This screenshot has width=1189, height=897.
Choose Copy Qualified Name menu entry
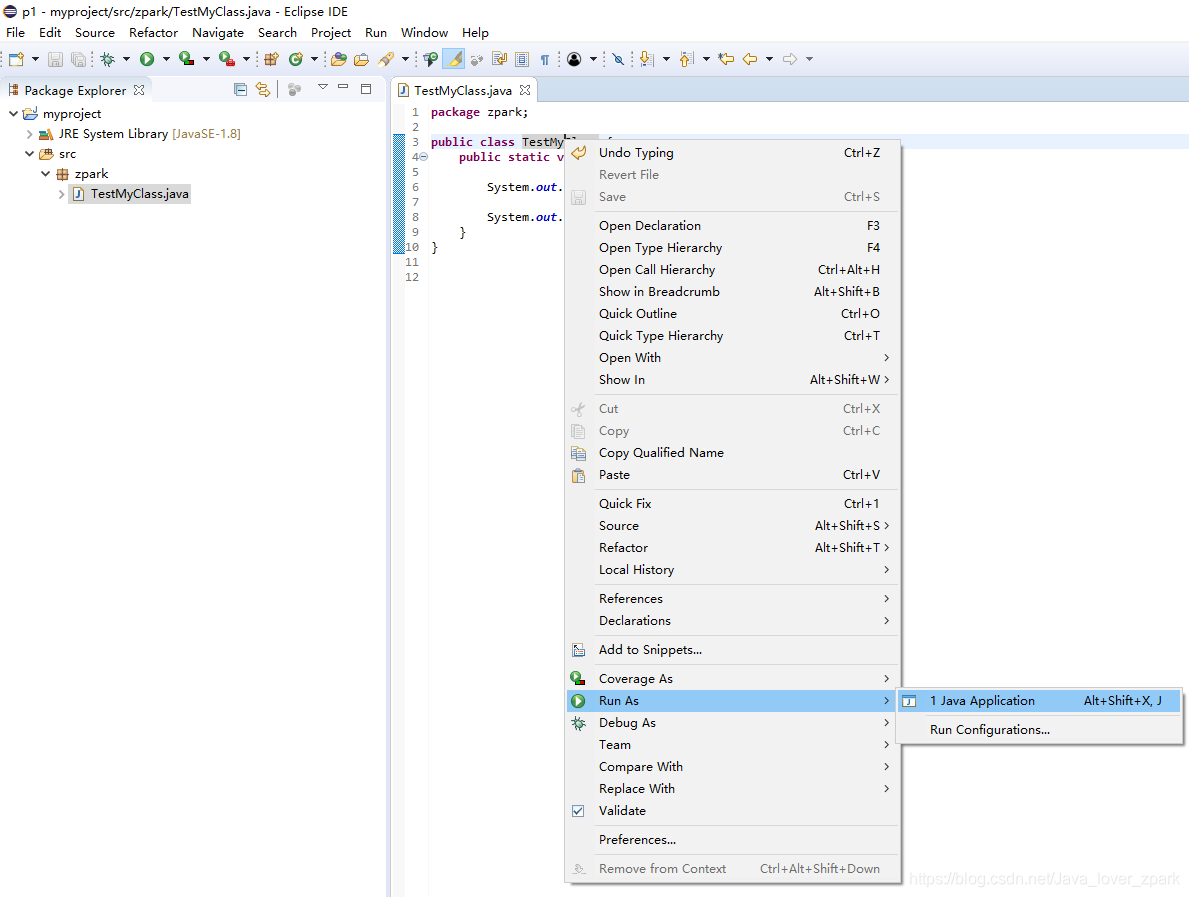(733, 453)
